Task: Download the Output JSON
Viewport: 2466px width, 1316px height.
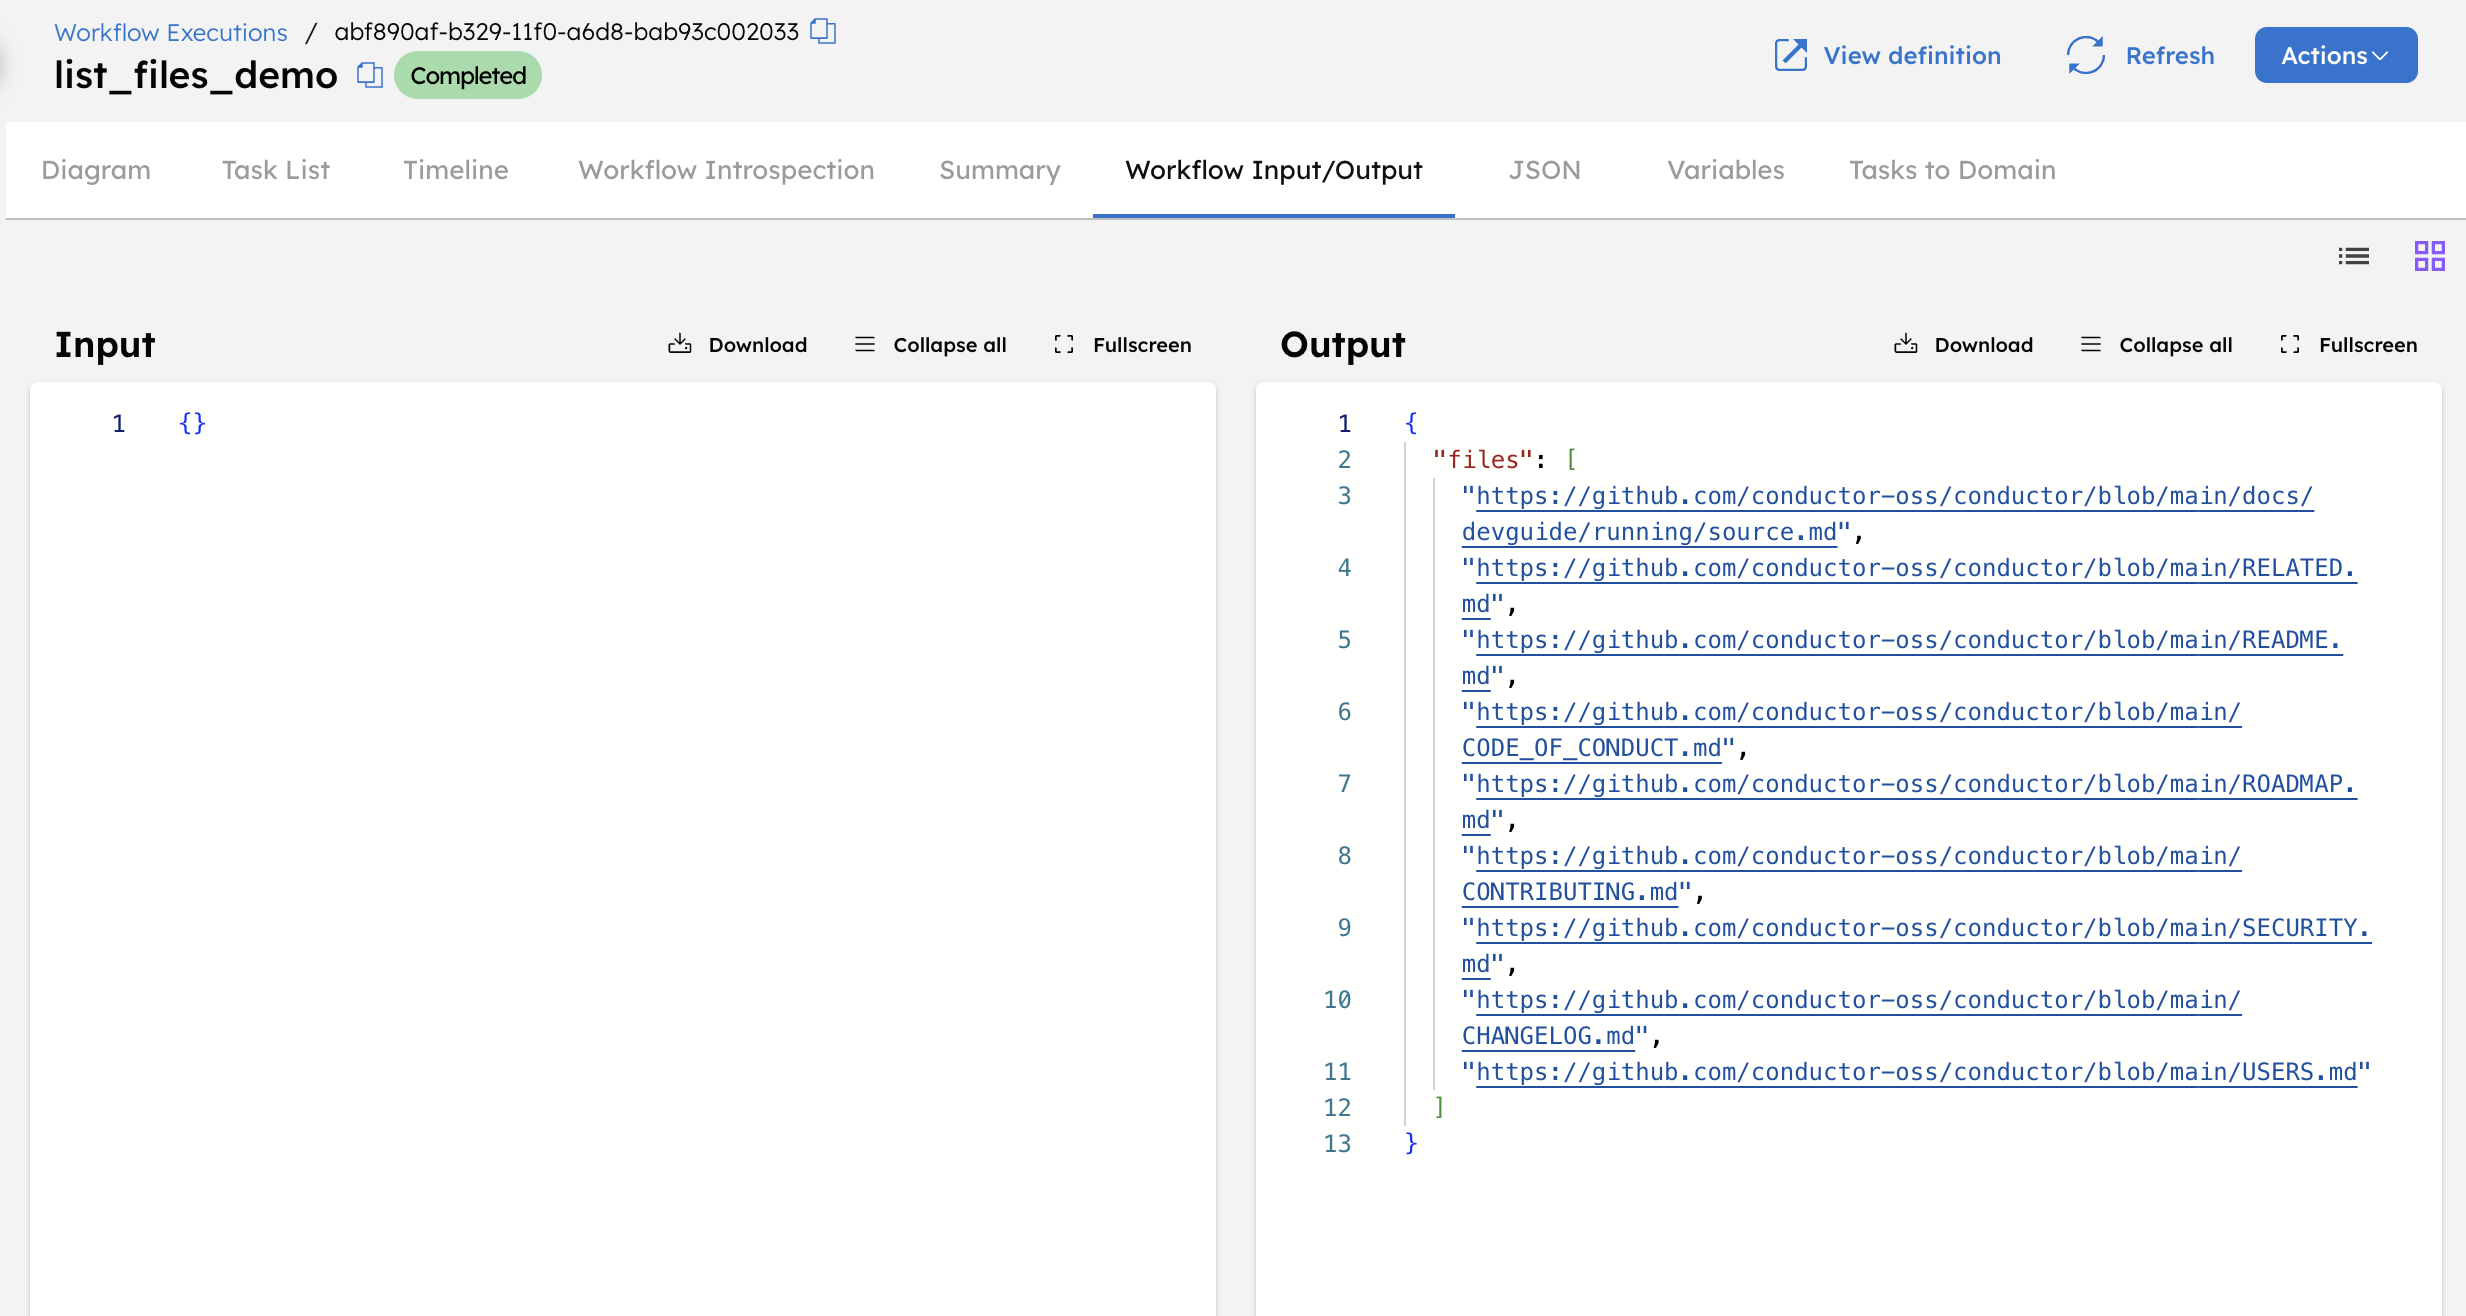Action: 1962,344
